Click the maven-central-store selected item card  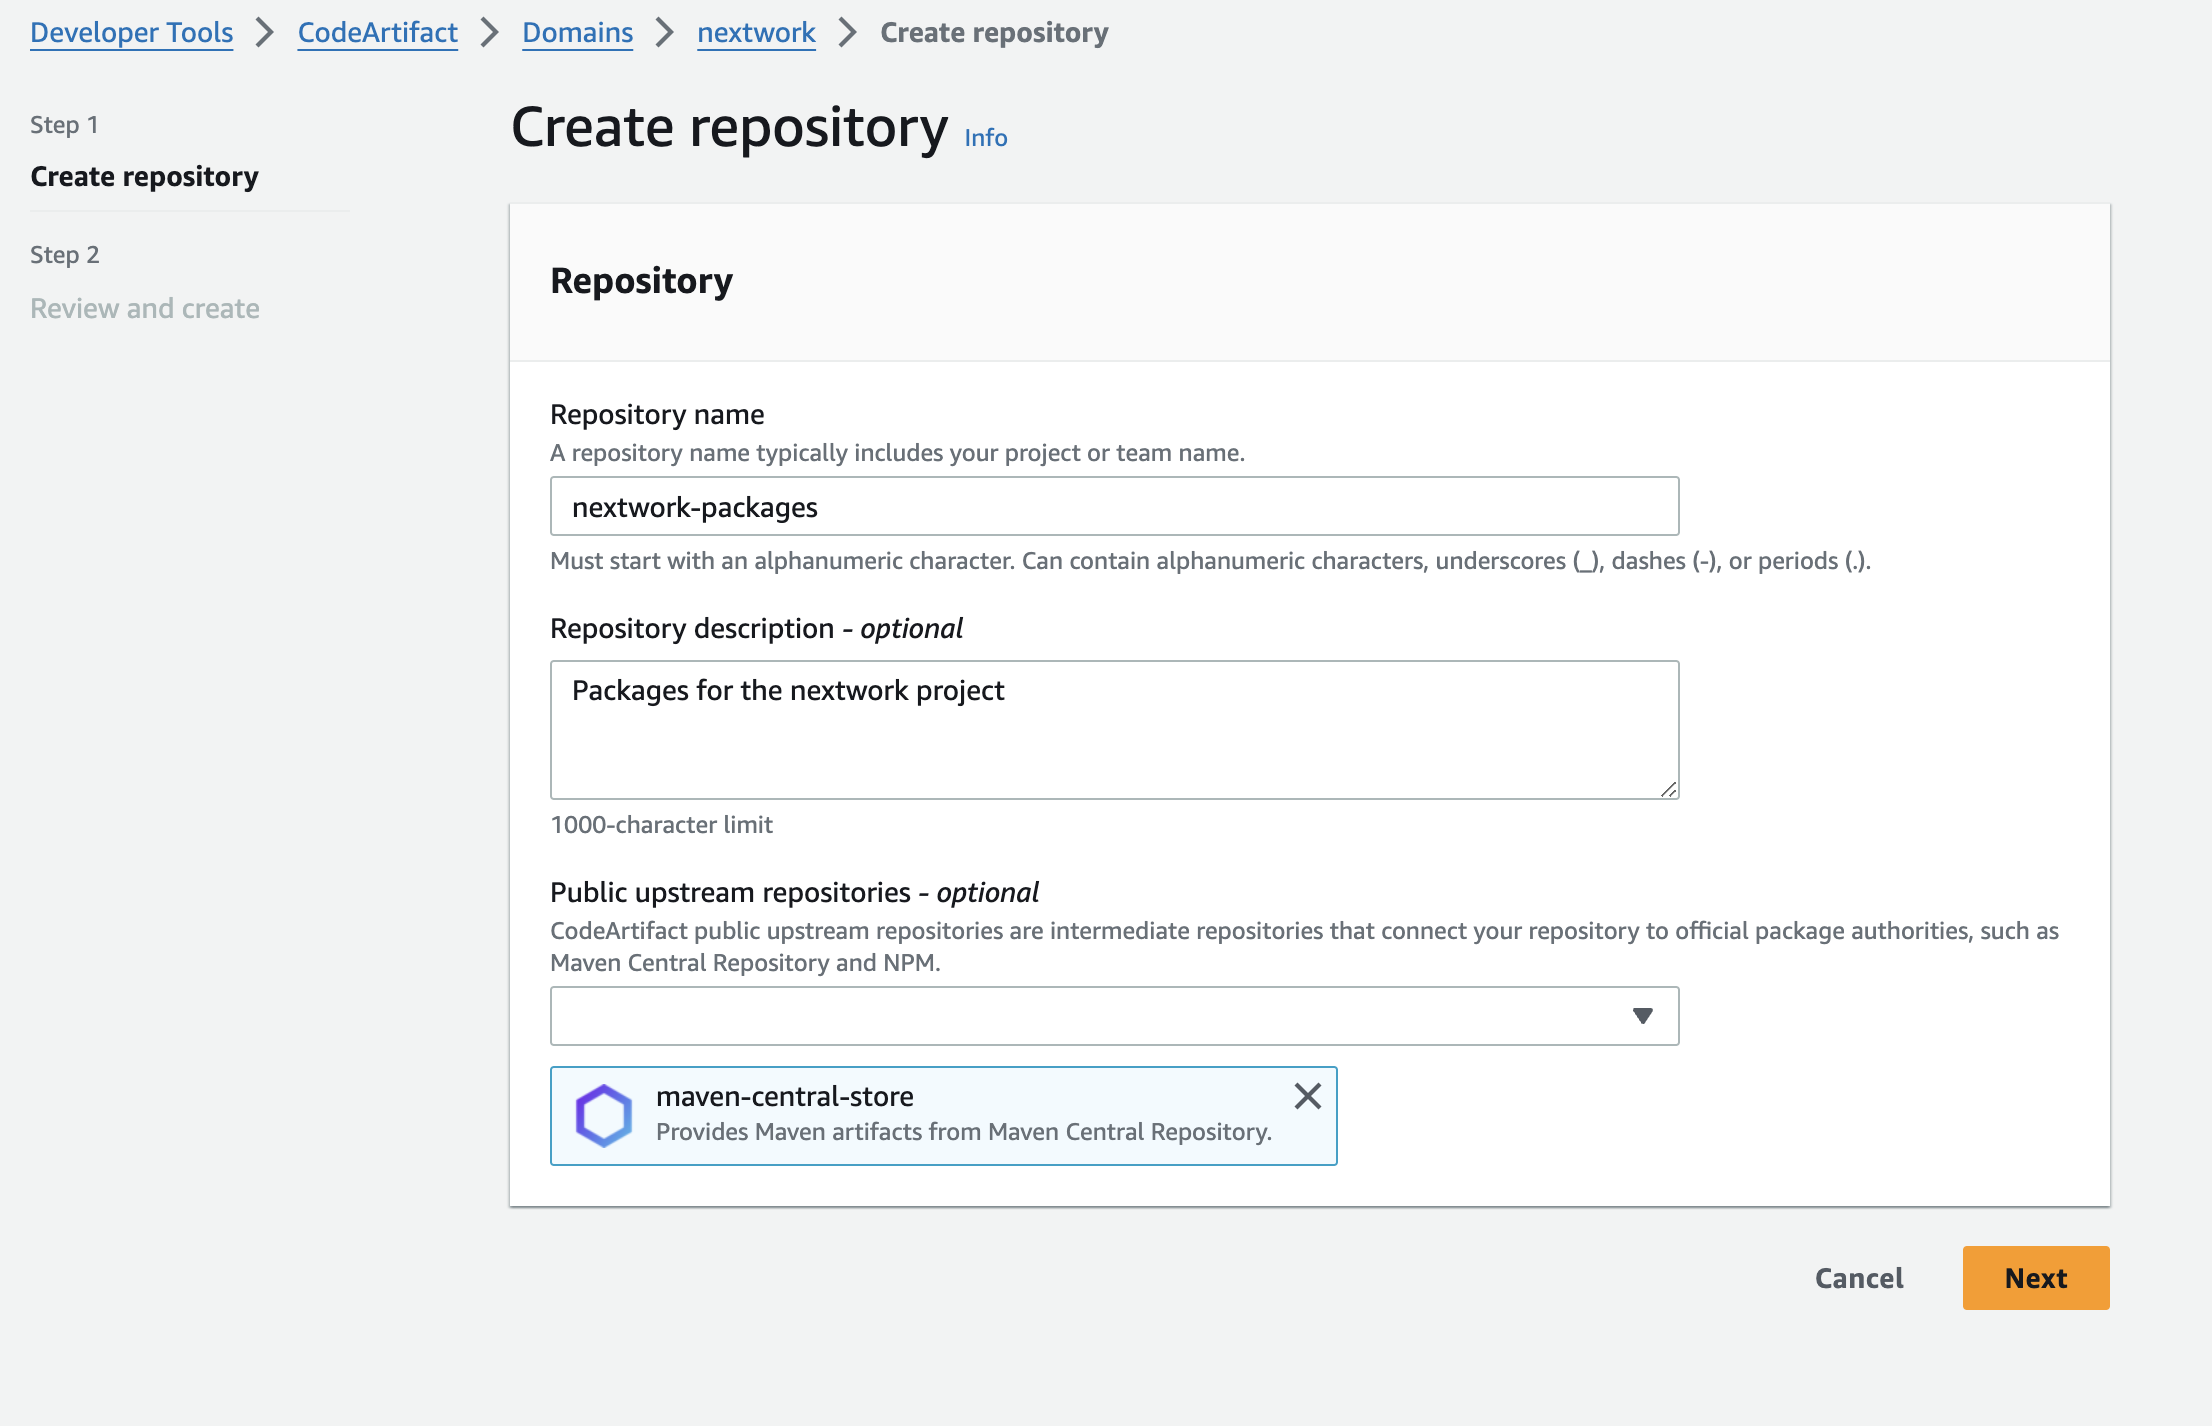(x=942, y=1115)
